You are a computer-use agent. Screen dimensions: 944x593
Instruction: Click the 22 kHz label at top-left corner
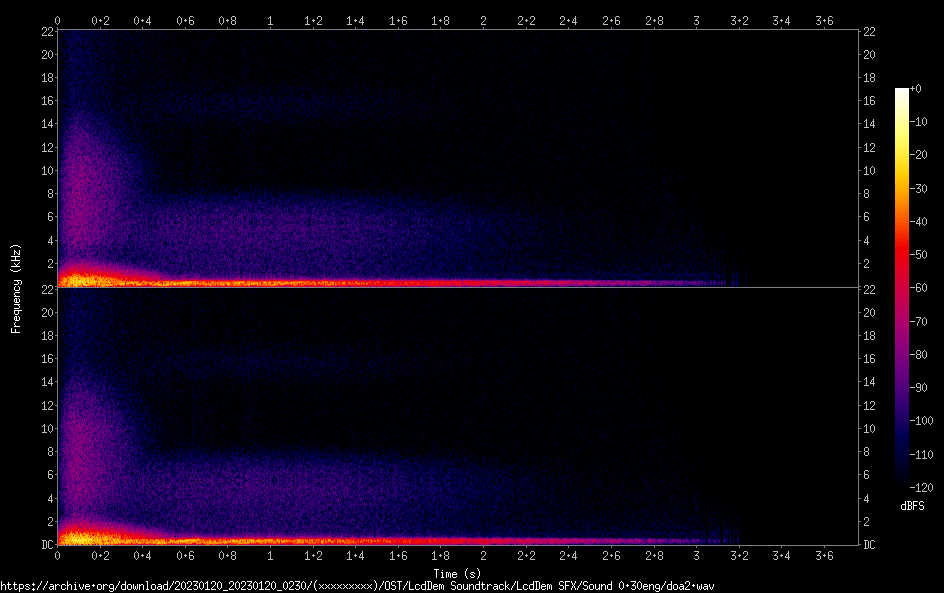click(45, 32)
